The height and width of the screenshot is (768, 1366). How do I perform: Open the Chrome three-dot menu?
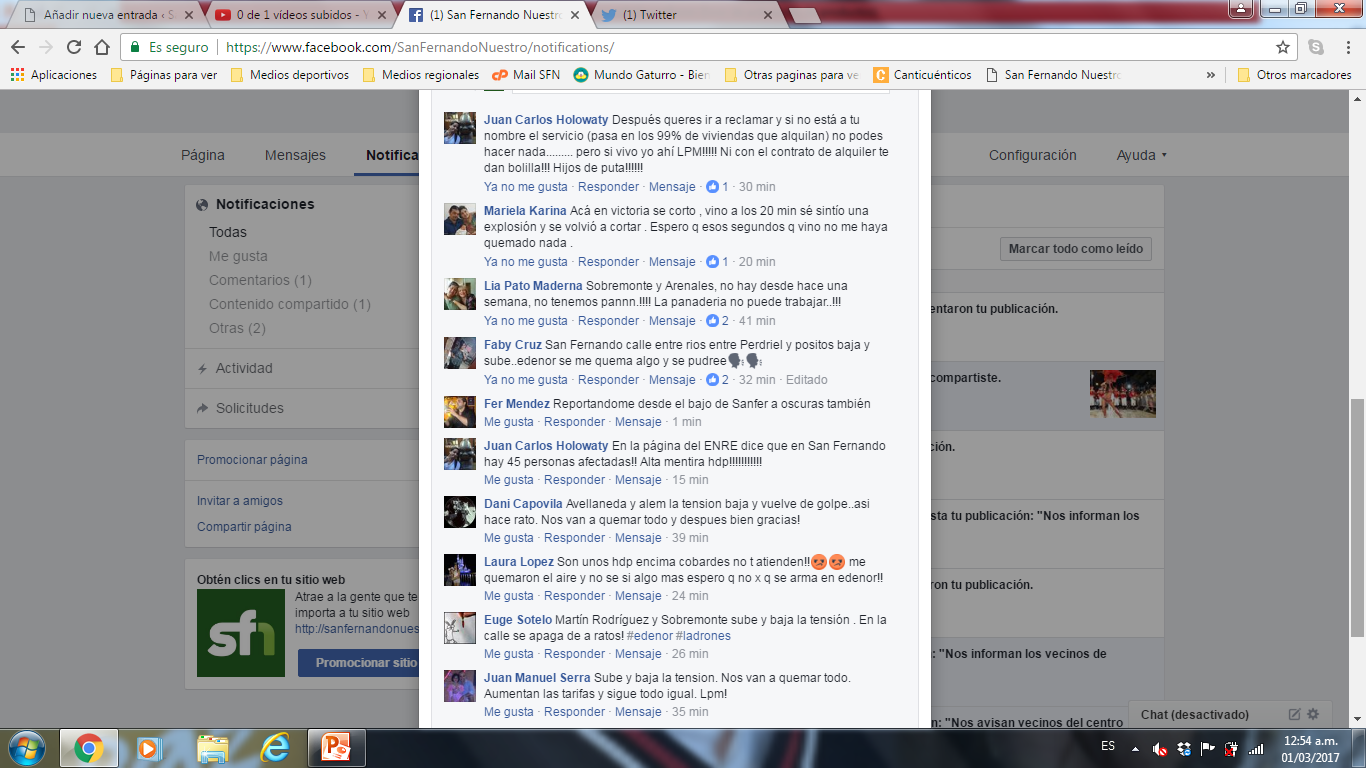[1346, 47]
